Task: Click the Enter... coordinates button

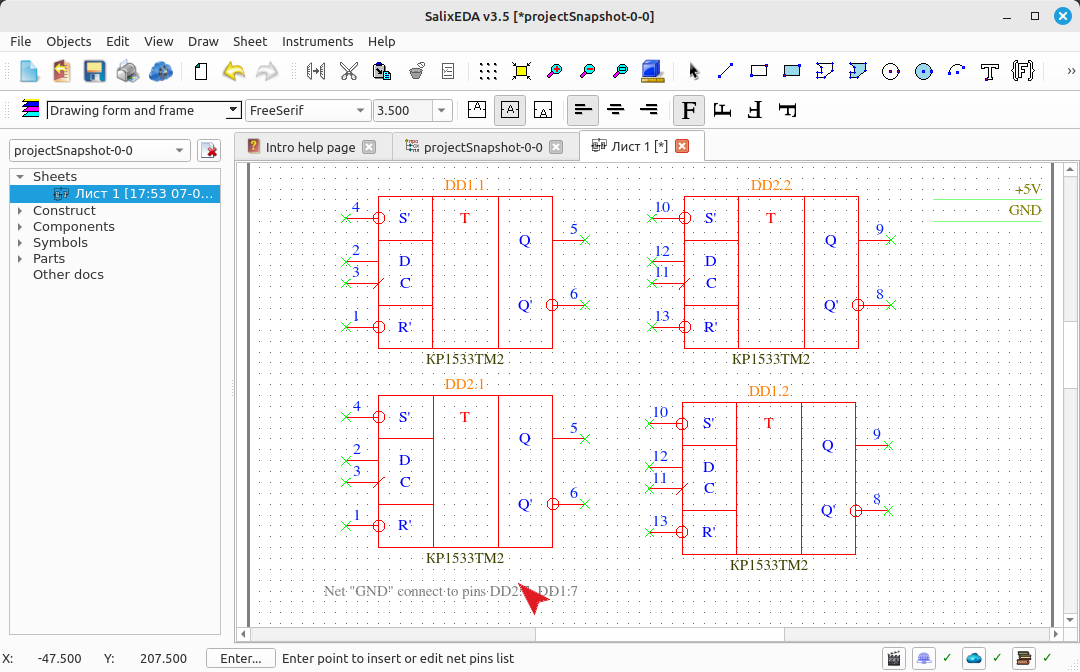Action: pos(240,658)
